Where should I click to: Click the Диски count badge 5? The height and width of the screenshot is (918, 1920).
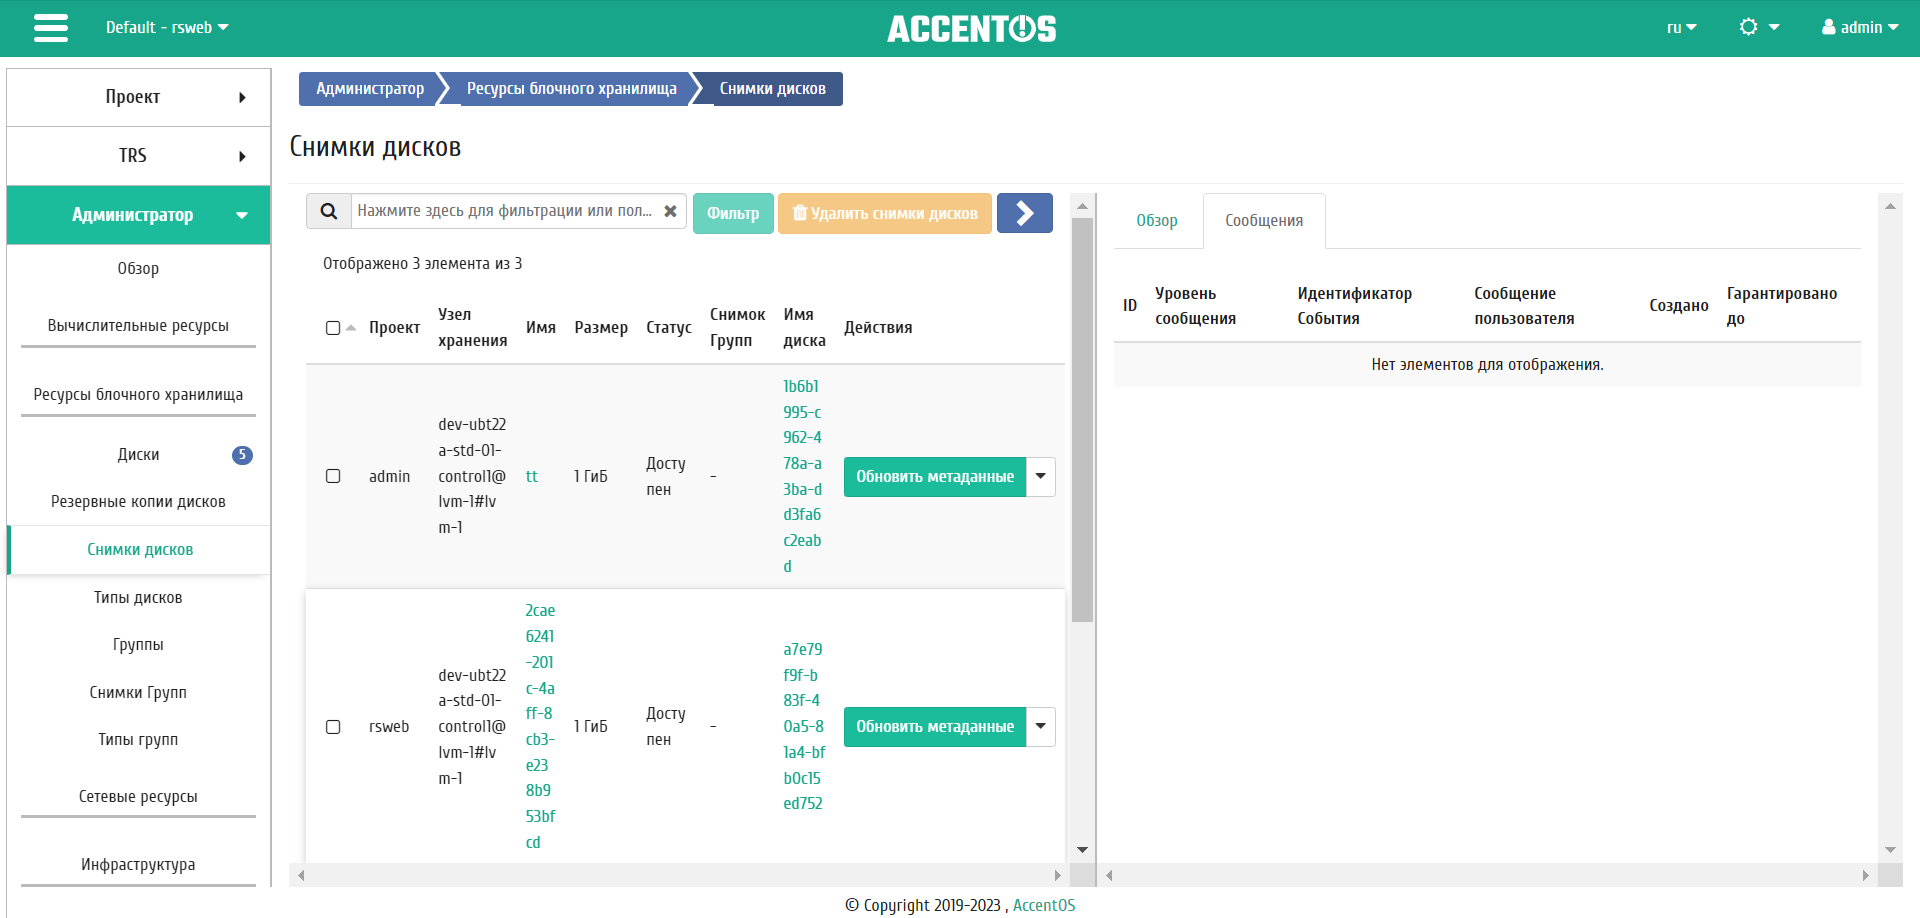[242, 455]
